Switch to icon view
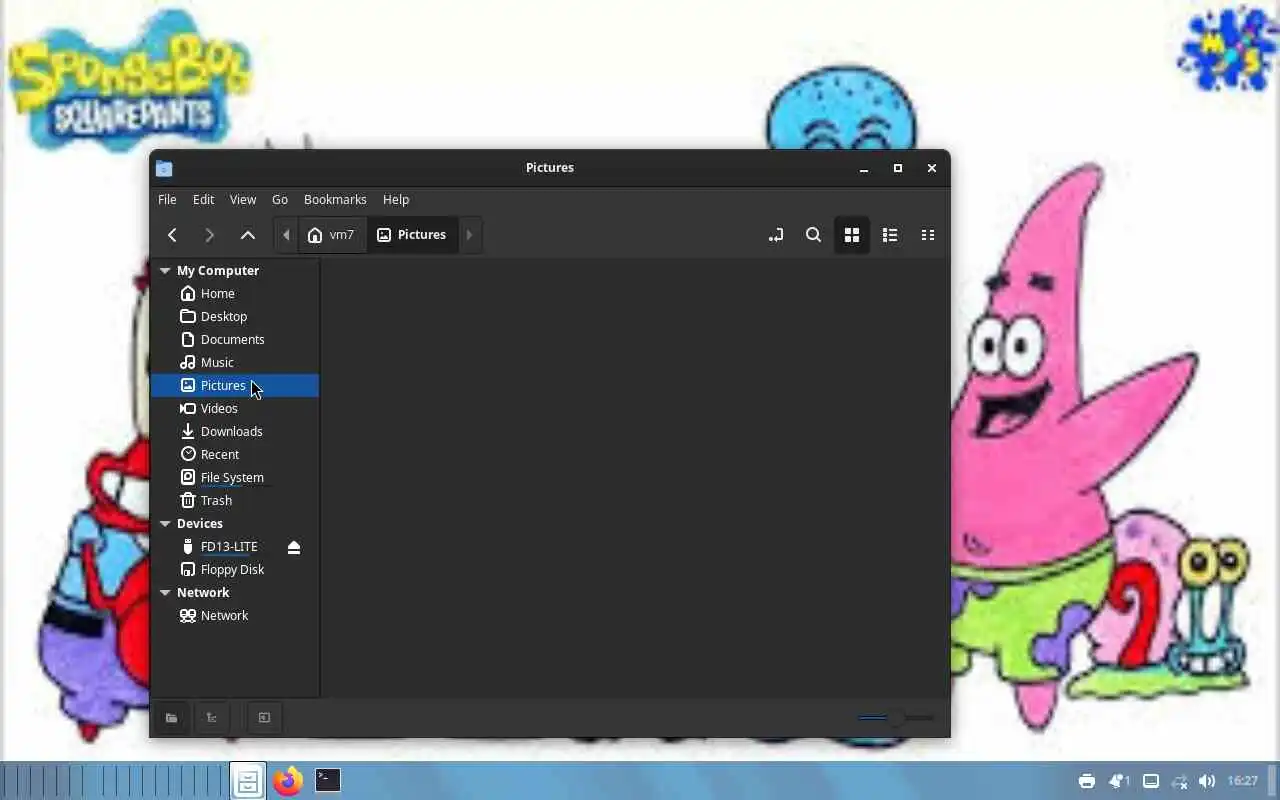Screen dimensions: 1280x800 click(x=852, y=235)
